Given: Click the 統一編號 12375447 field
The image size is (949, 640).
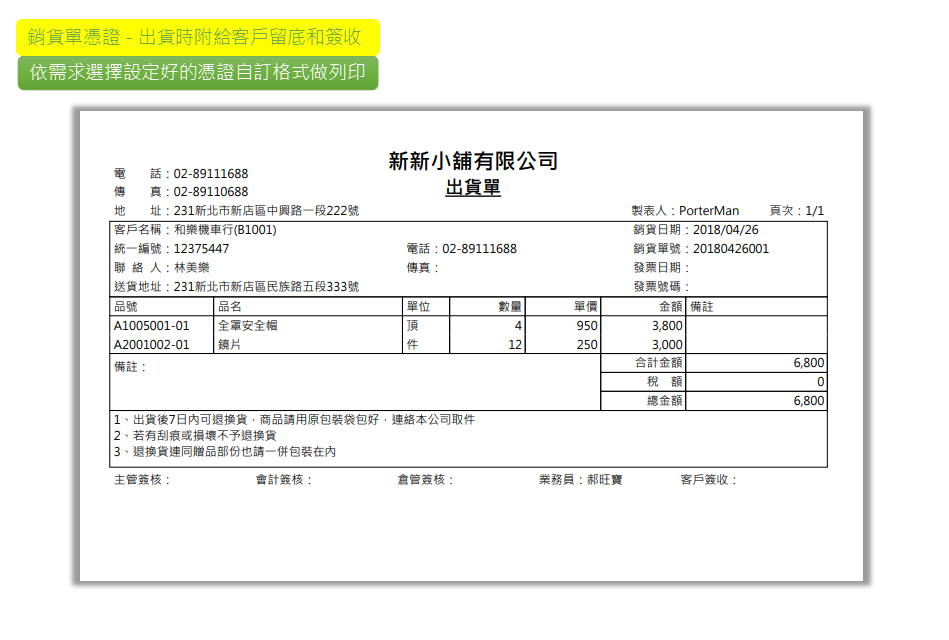Looking at the screenshot, I should click(x=172, y=249).
